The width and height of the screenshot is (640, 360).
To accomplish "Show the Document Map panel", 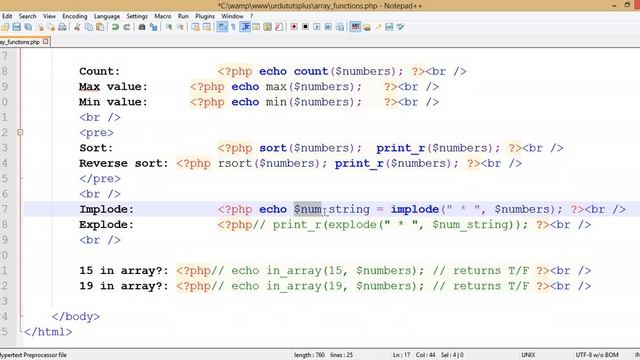I will tap(268, 27).
